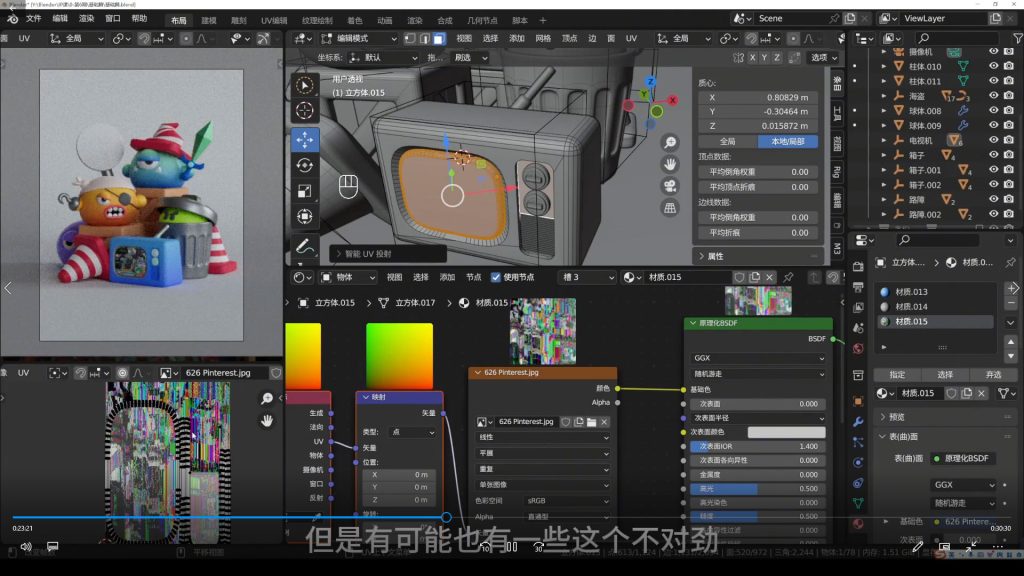Select the Move tool in viewport toolbar
Screen dimensions: 1024x576
(x=304, y=138)
